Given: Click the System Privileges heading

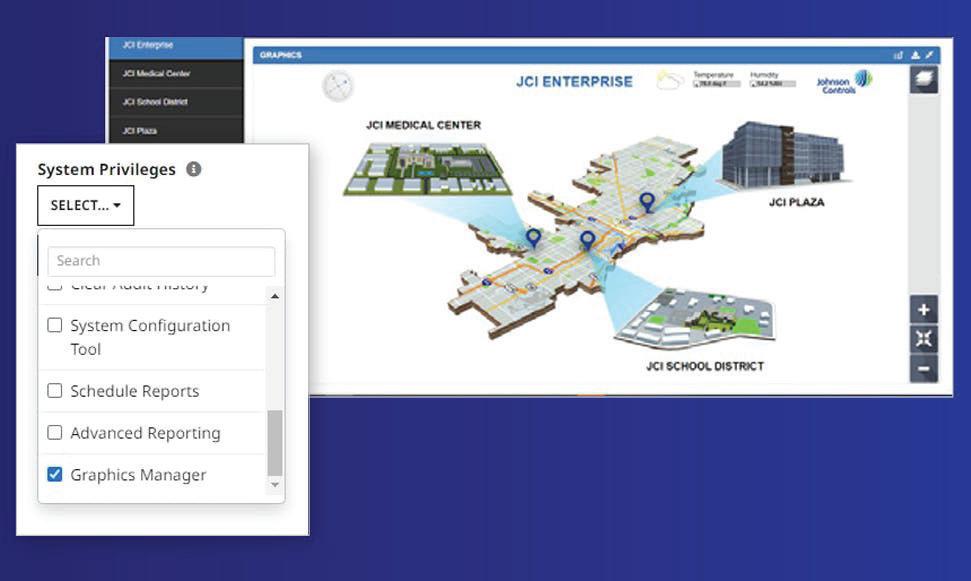Looking at the screenshot, I should tap(107, 169).
